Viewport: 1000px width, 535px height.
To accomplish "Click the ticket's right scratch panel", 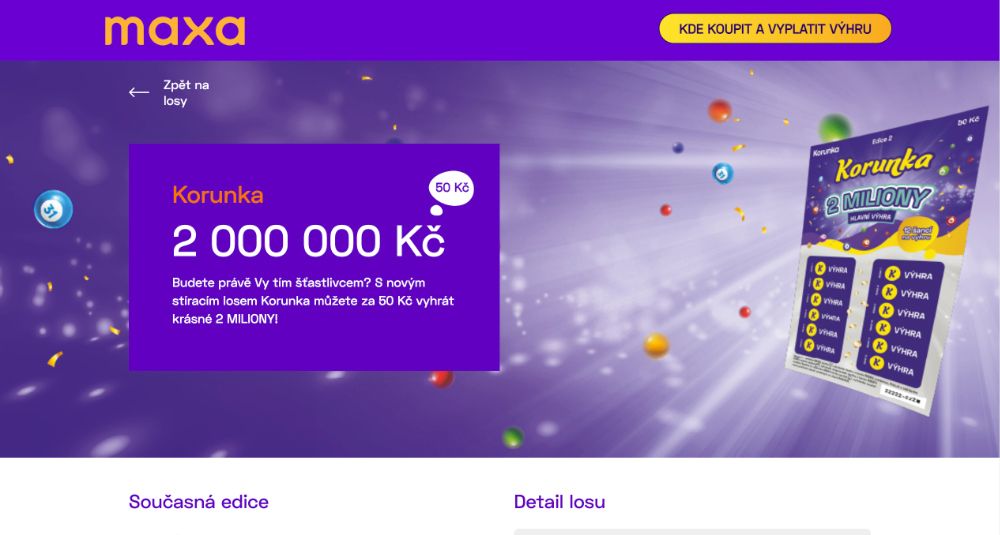I will click(900, 321).
